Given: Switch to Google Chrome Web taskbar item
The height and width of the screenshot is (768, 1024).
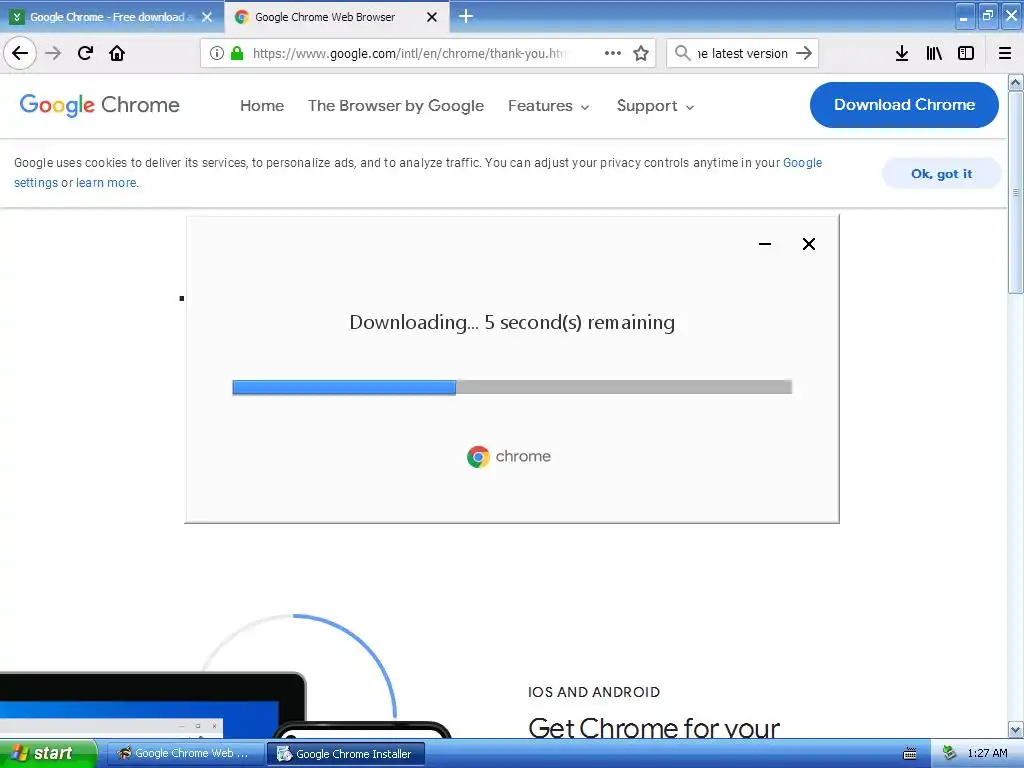Looking at the screenshot, I should point(185,753).
